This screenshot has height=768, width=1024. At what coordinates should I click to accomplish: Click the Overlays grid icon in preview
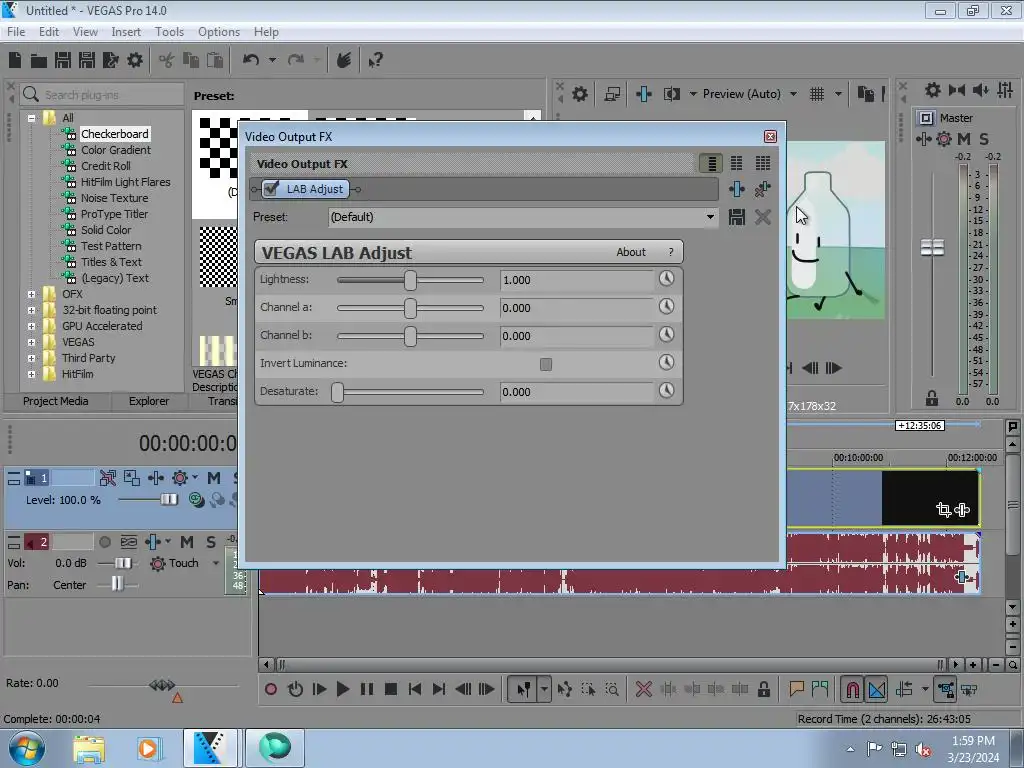(x=817, y=94)
